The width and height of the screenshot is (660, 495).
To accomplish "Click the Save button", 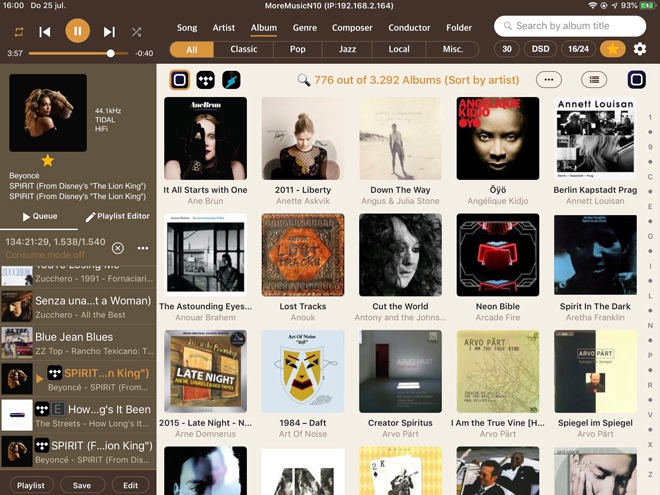I will [82, 485].
